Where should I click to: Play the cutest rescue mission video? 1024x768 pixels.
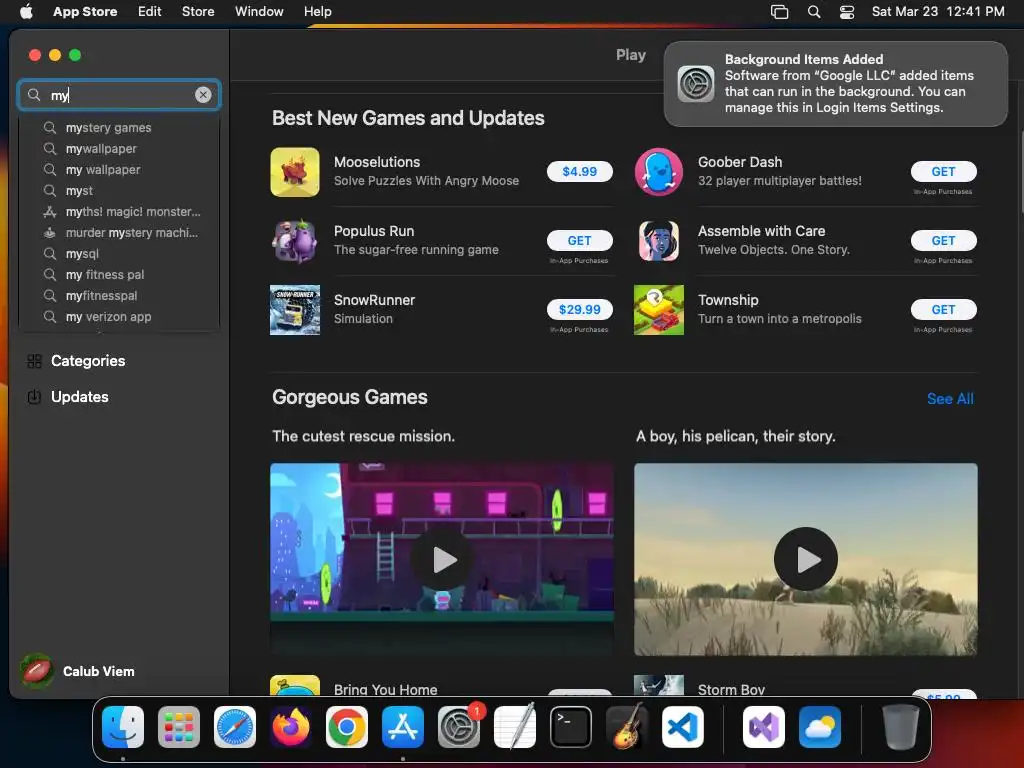(x=443, y=560)
